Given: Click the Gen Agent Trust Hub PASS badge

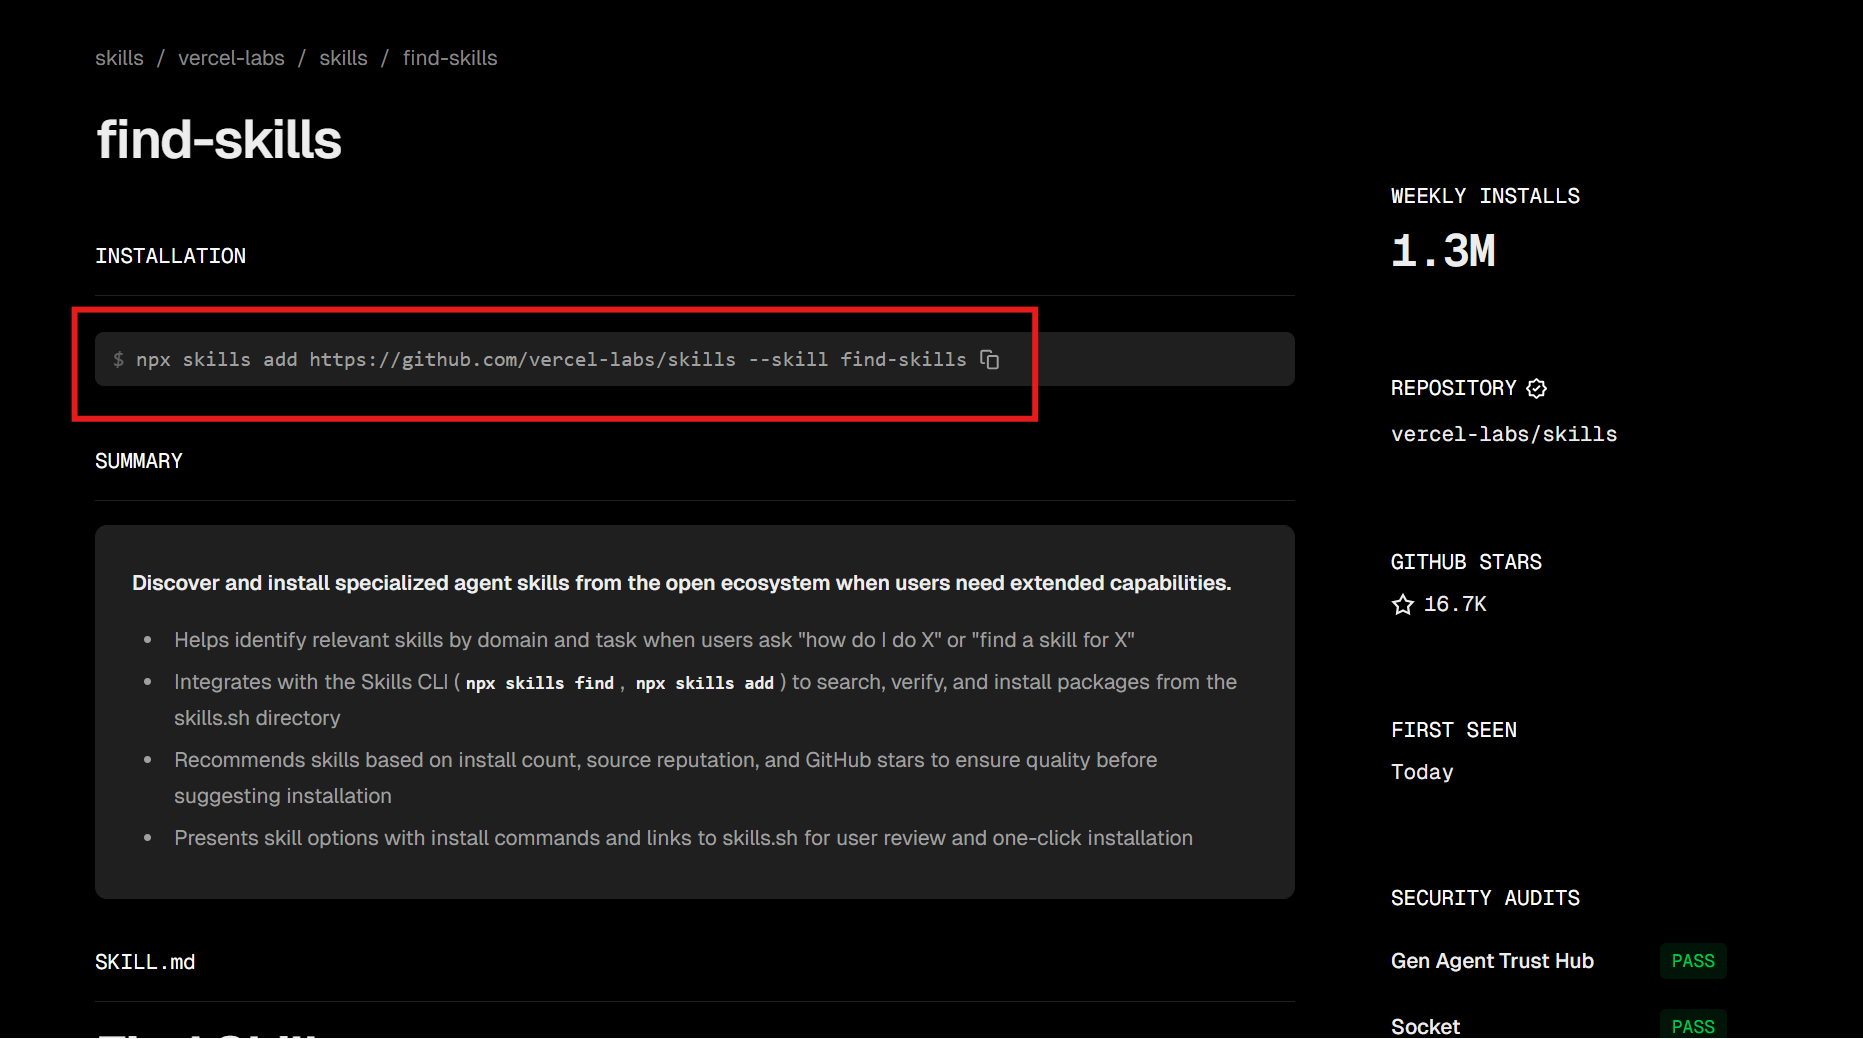Looking at the screenshot, I should coord(1693,961).
